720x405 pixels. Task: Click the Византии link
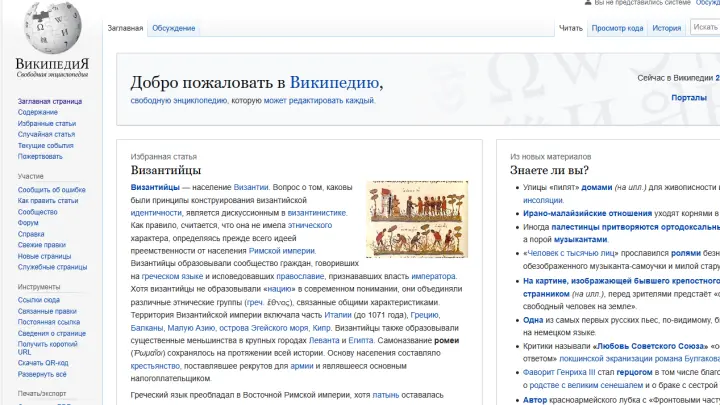coord(251,187)
